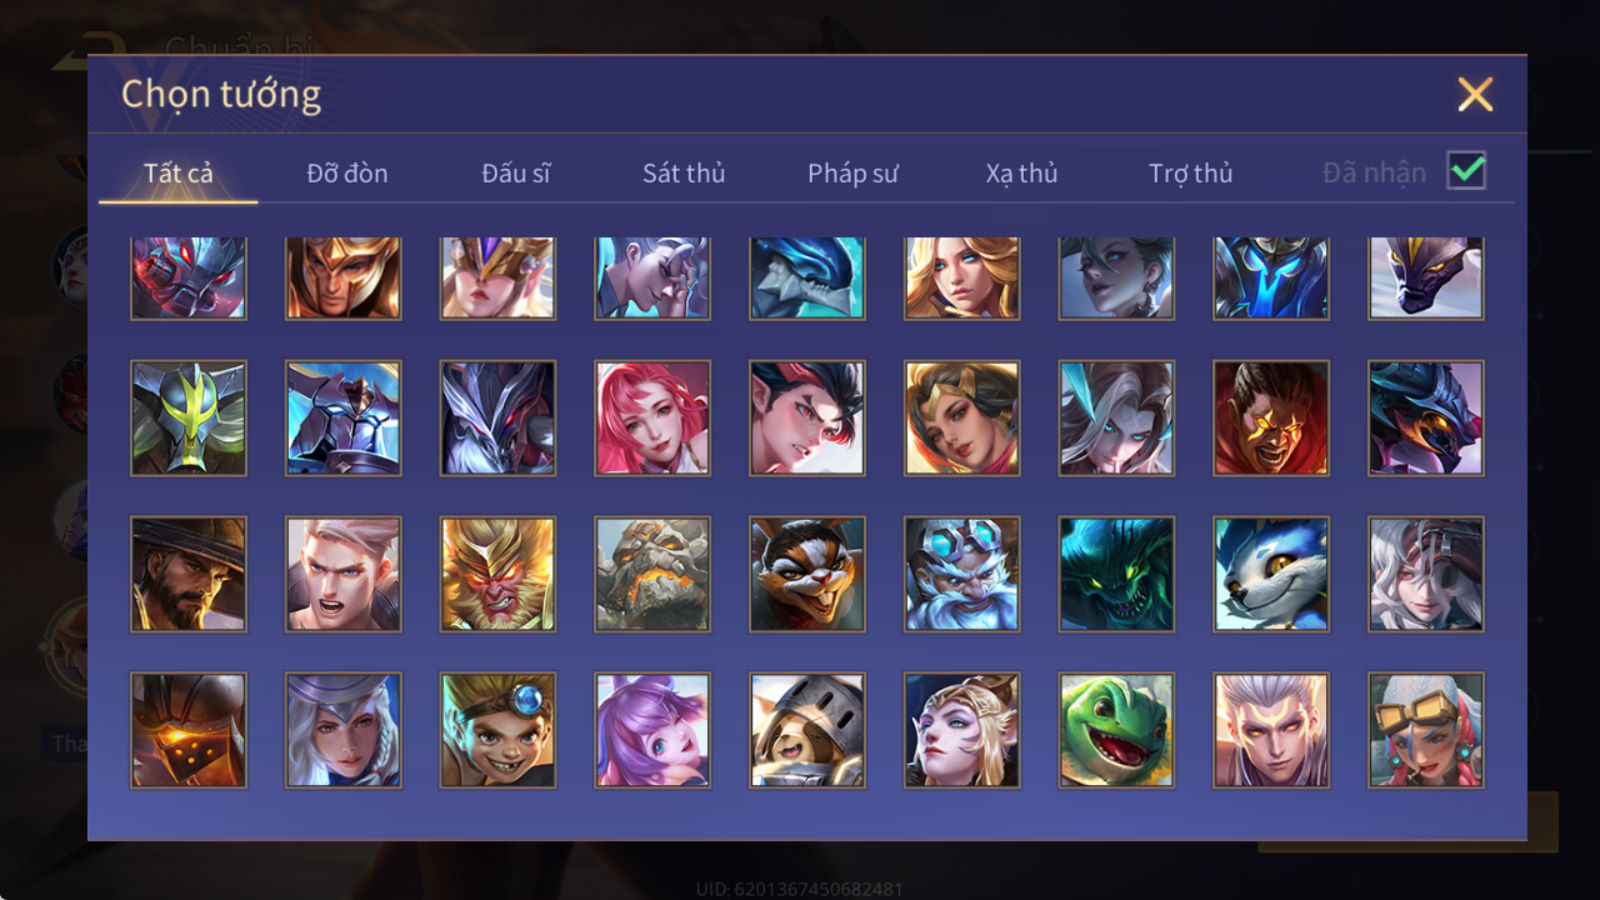Choose the pink-haired female hero portrait
Screen dimensions: 1600x900
652,418
